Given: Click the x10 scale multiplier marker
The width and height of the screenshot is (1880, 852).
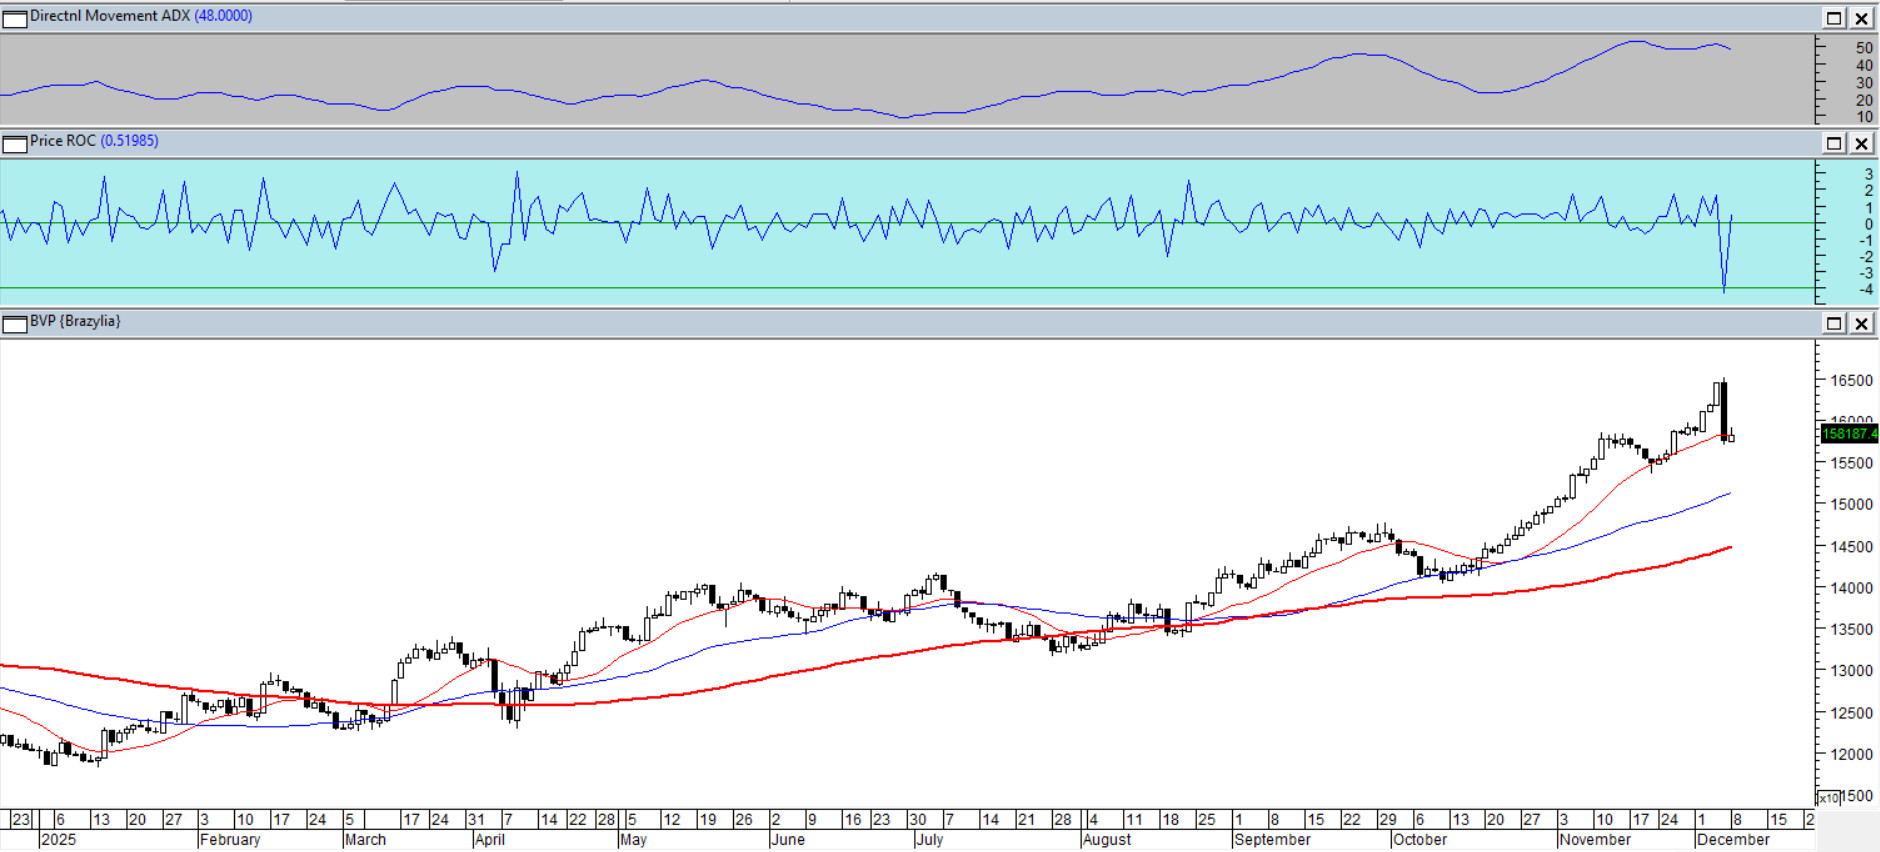Looking at the screenshot, I should [1828, 798].
